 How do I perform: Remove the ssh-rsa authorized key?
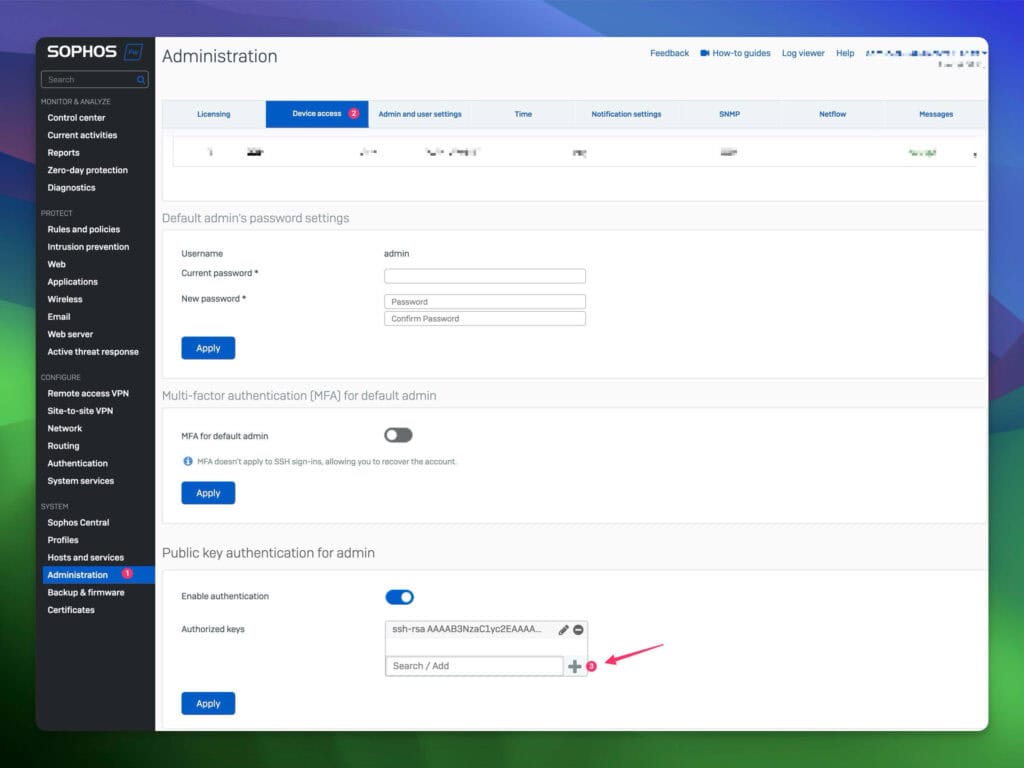click(578, 629)
